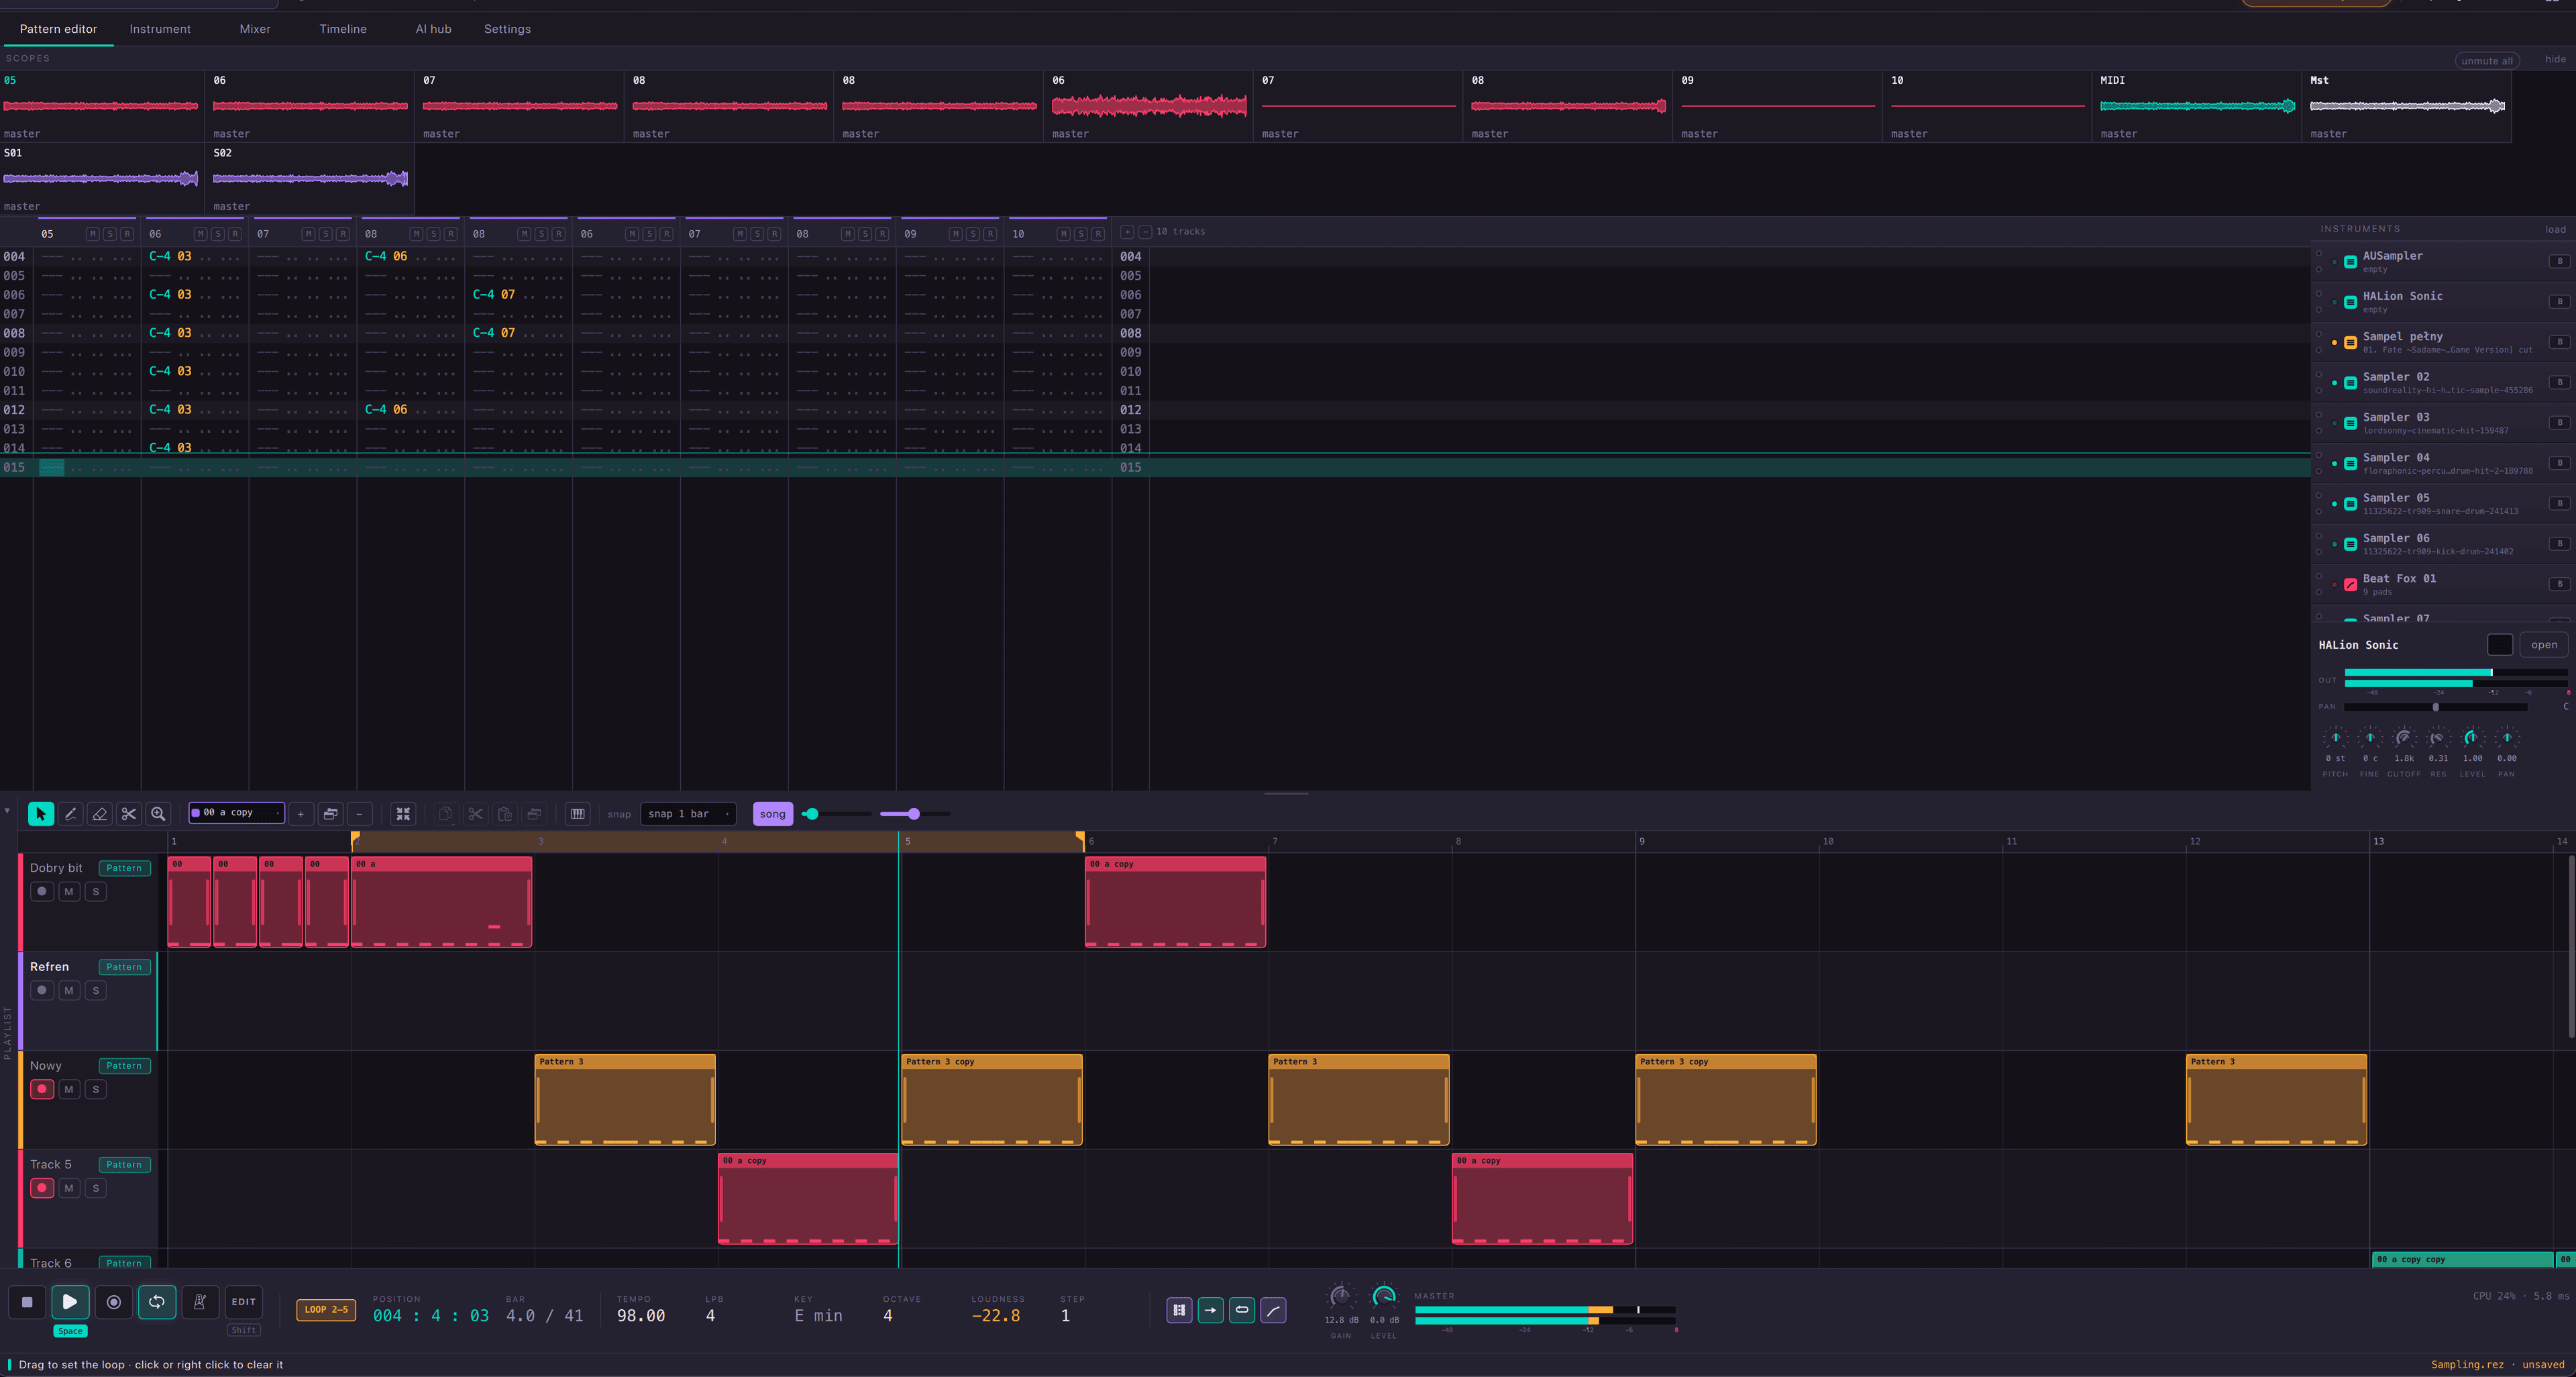2576x1377 pixels.
Task: Click the collapse arrows fit icon
Action: point(403,814)
